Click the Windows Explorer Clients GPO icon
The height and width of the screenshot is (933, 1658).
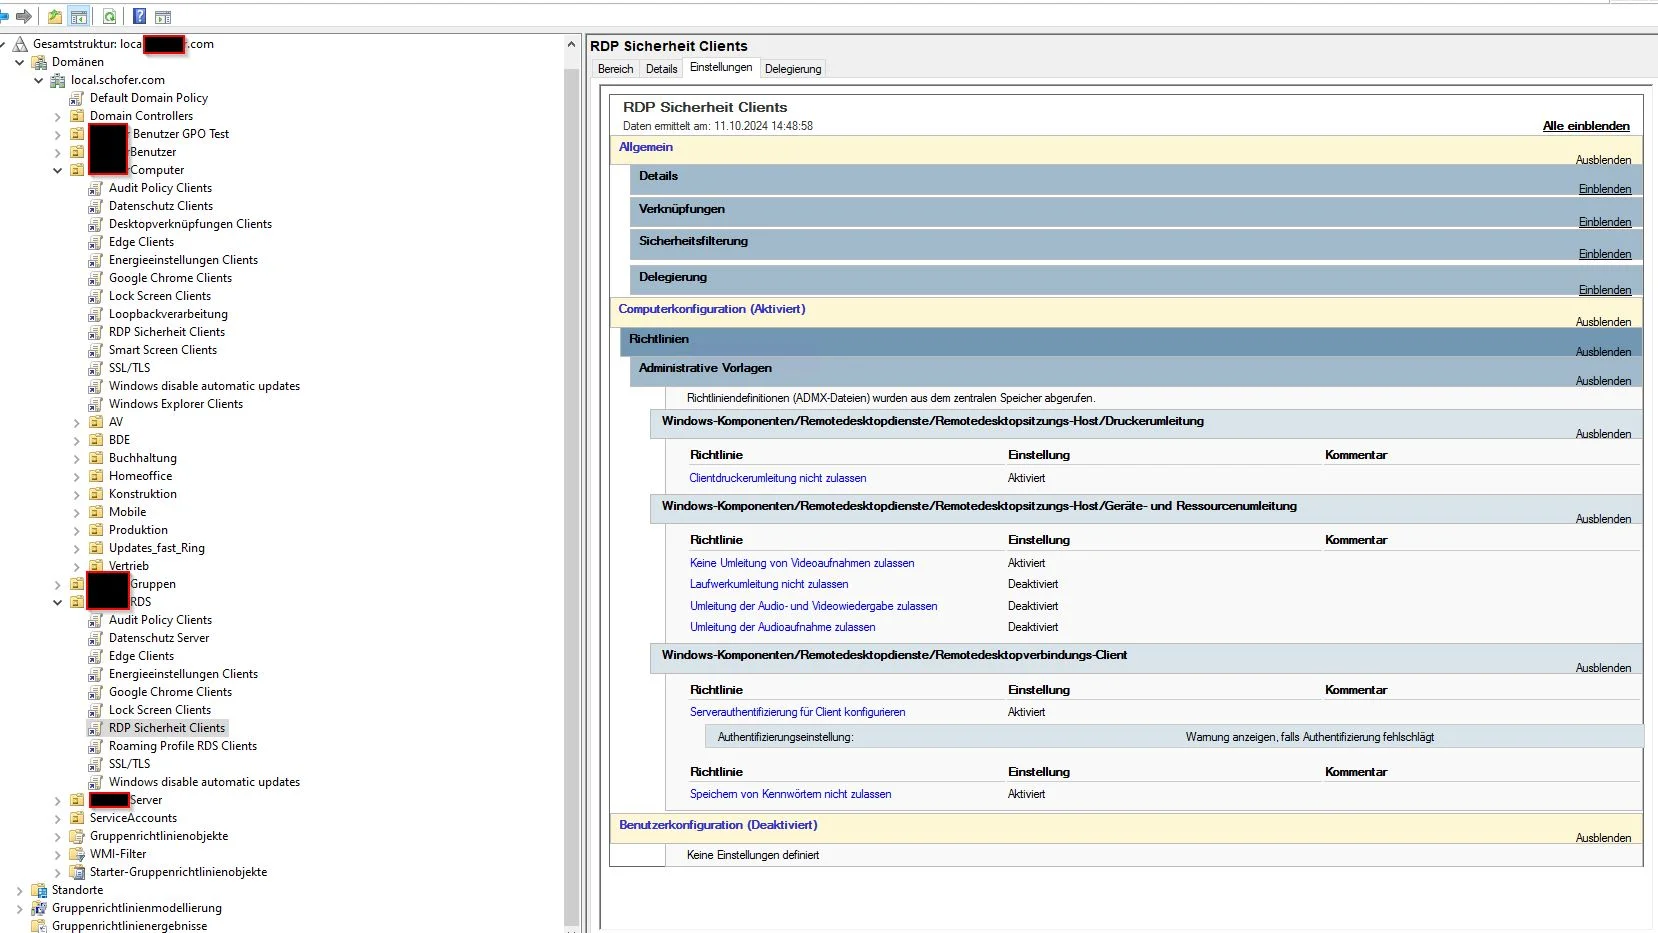96,404
